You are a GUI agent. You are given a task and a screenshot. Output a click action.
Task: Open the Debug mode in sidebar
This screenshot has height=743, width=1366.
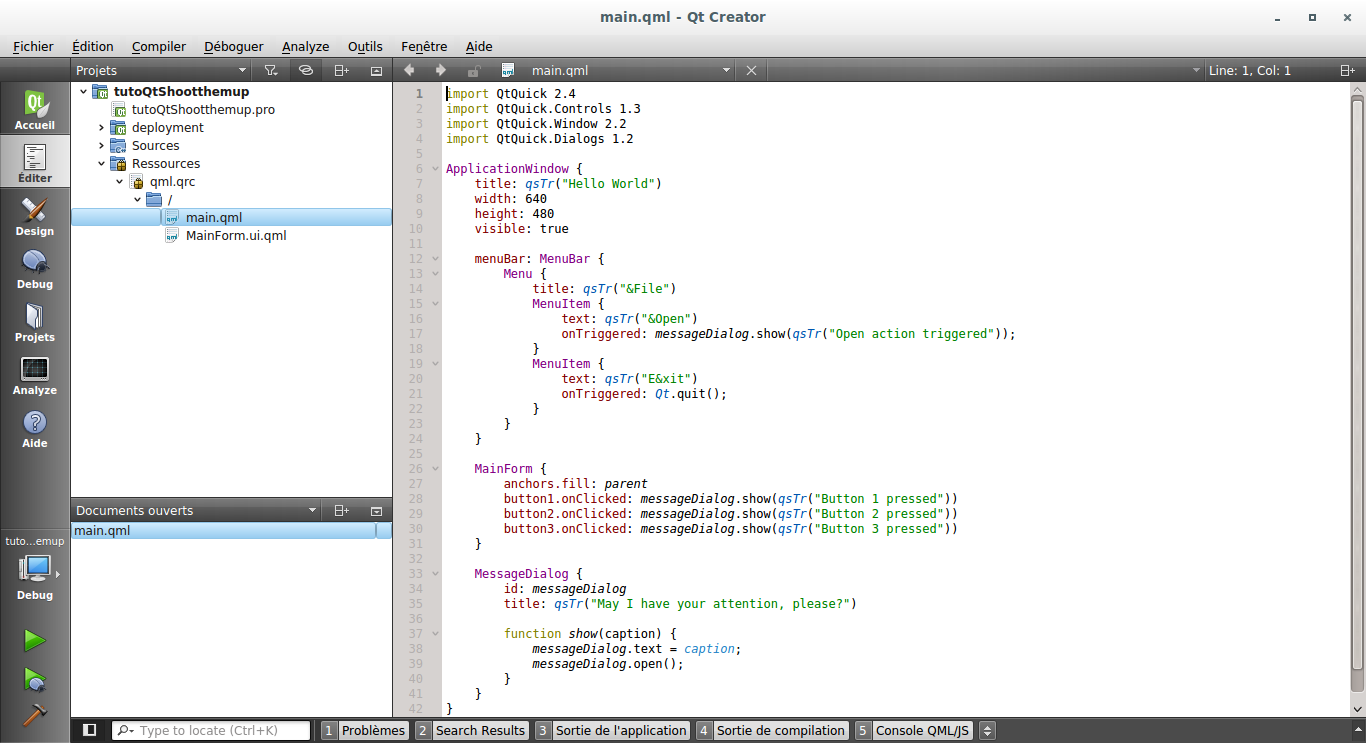(x=34, y=269)
